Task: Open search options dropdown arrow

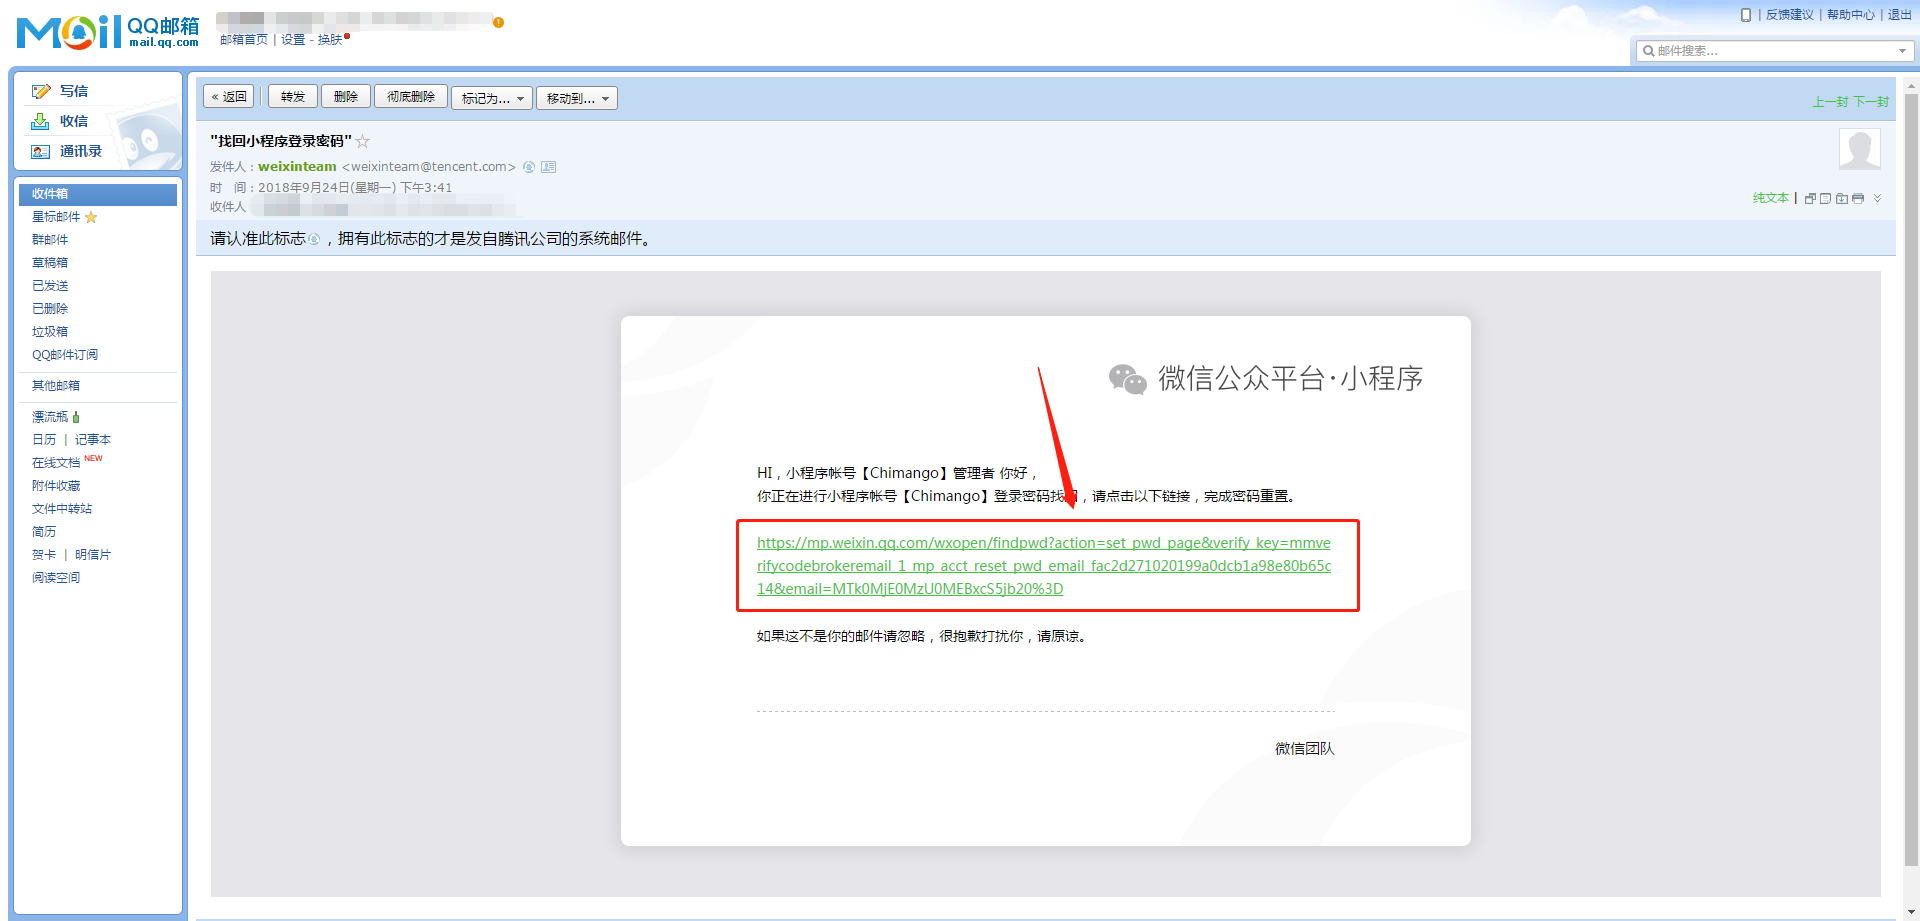Action: tap(1902, 51)
